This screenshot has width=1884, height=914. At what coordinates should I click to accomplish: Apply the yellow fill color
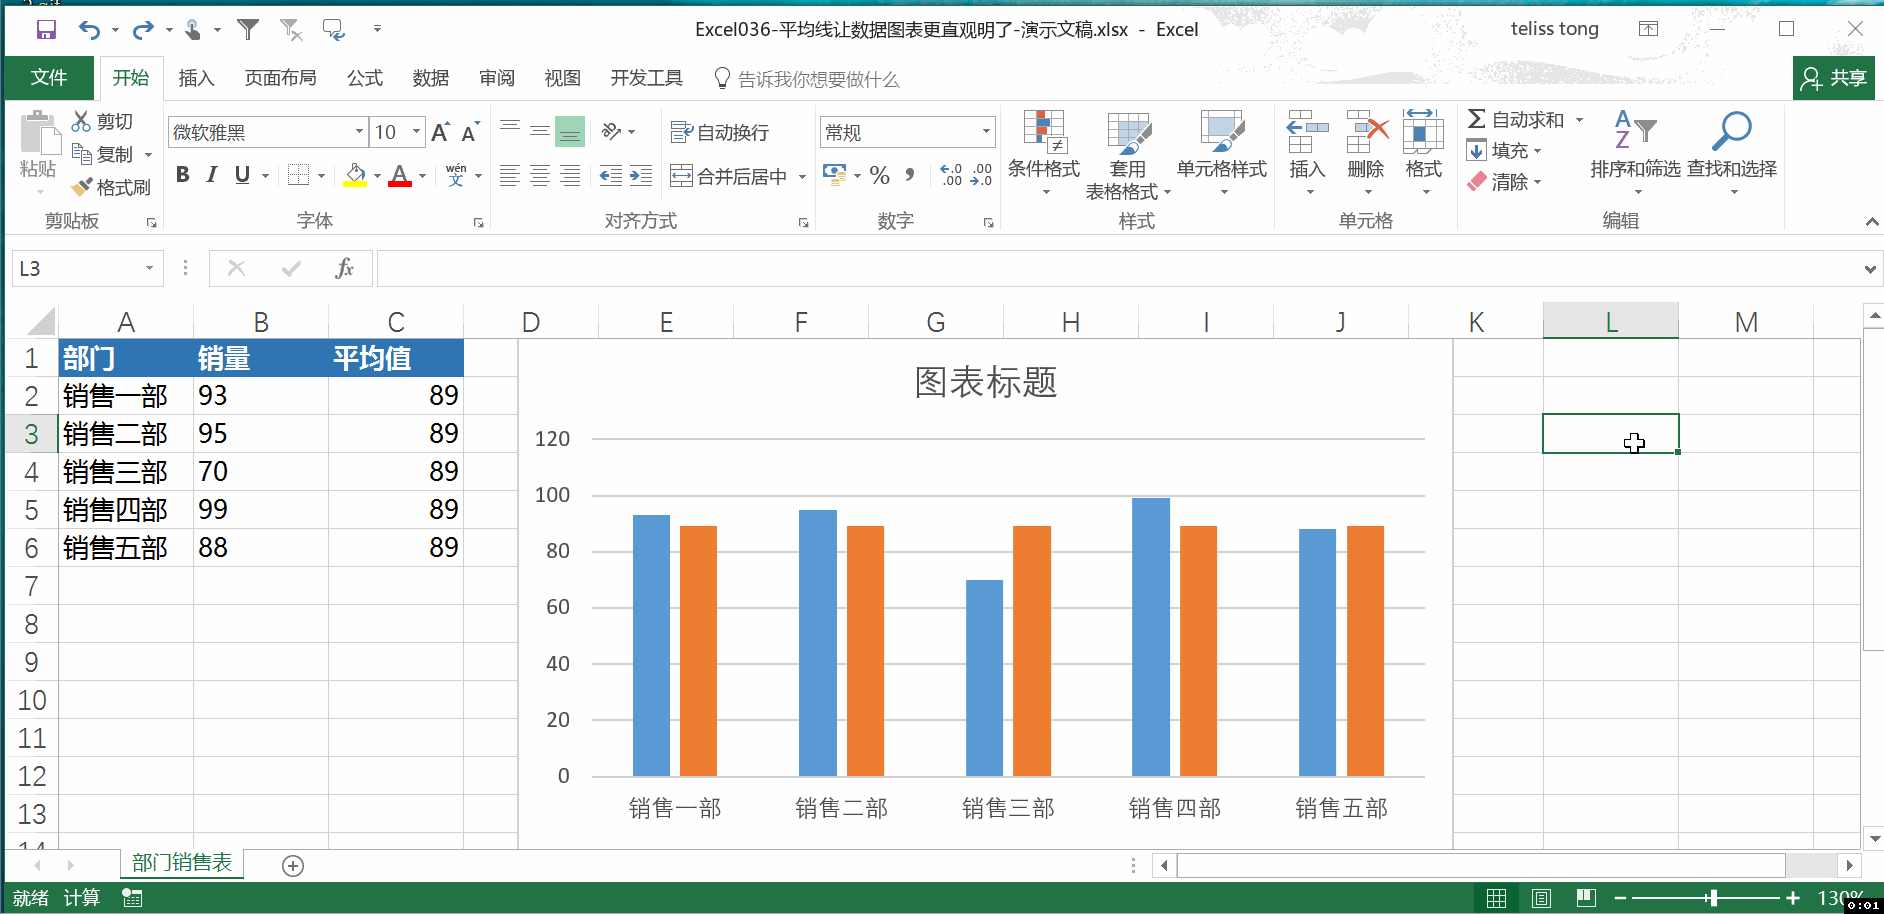(x=355, y=176)
